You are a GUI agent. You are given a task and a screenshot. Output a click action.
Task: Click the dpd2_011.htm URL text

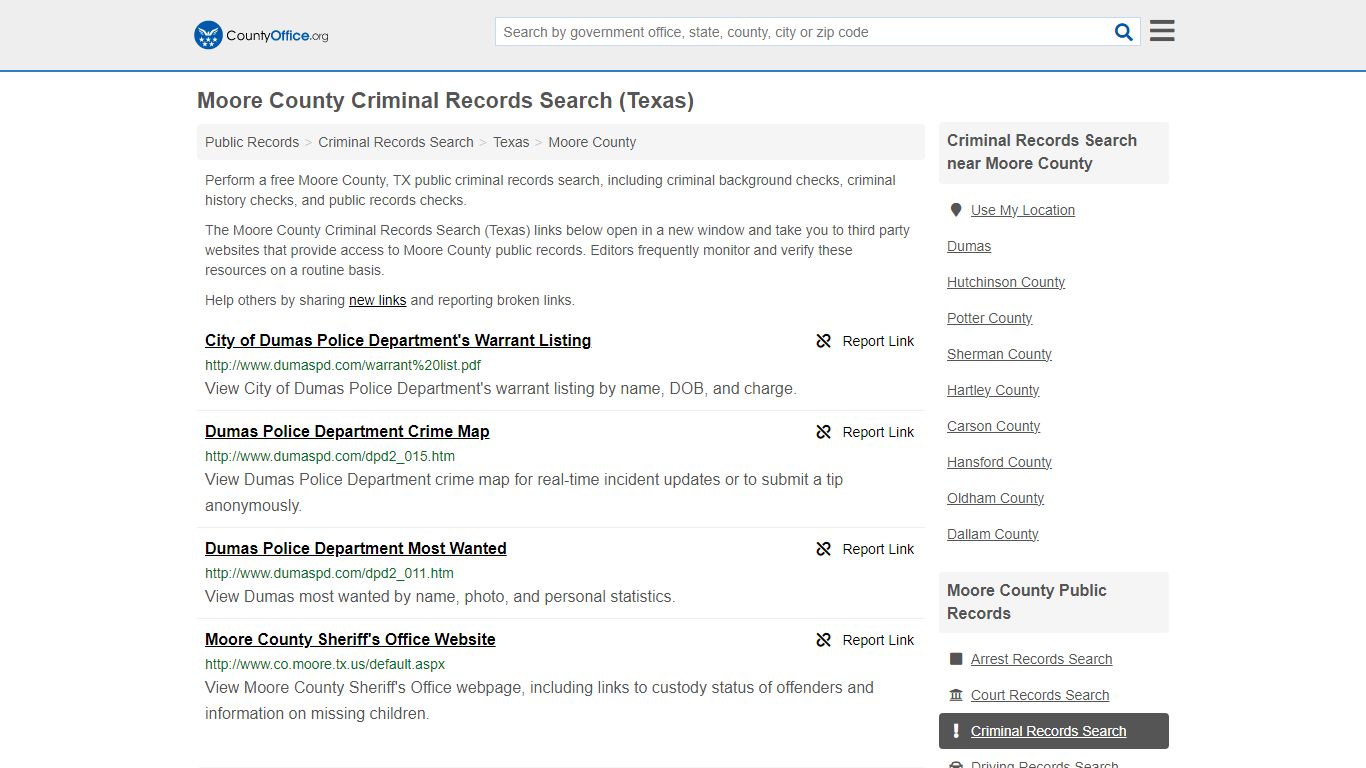(329, 573)
